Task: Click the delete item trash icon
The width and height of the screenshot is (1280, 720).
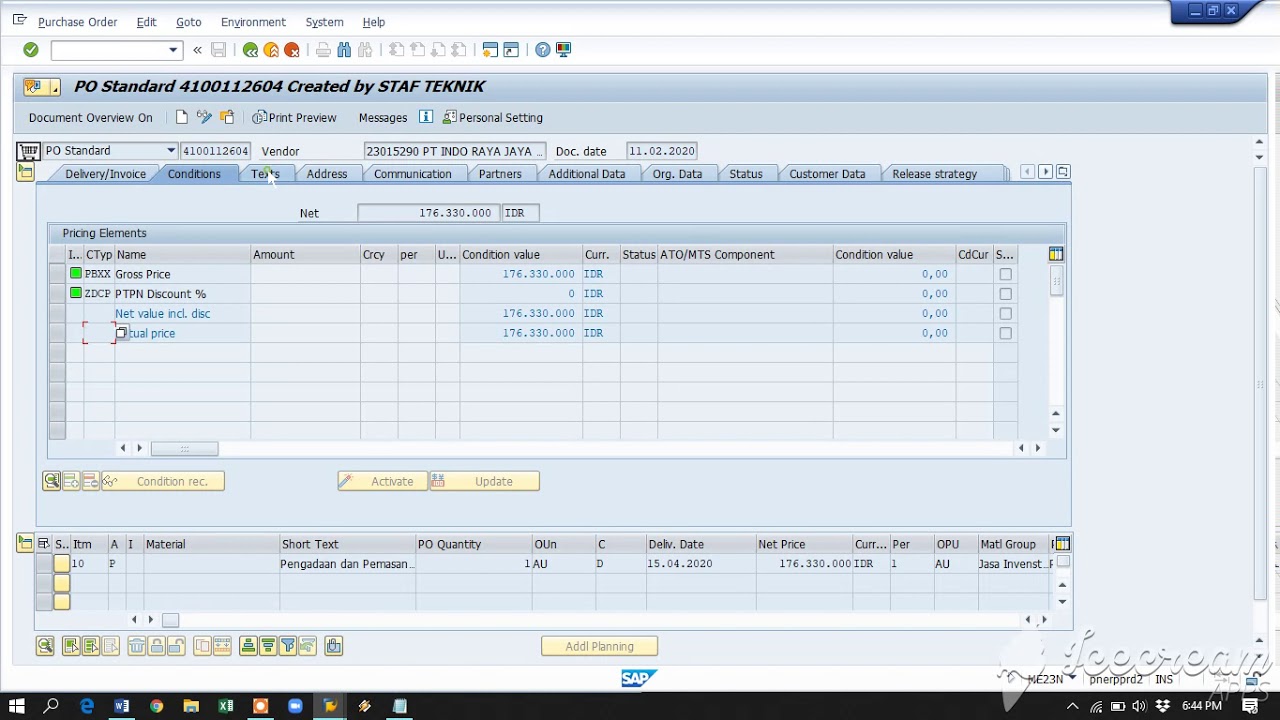Action: pyautogui.click(x=137, y=646)
